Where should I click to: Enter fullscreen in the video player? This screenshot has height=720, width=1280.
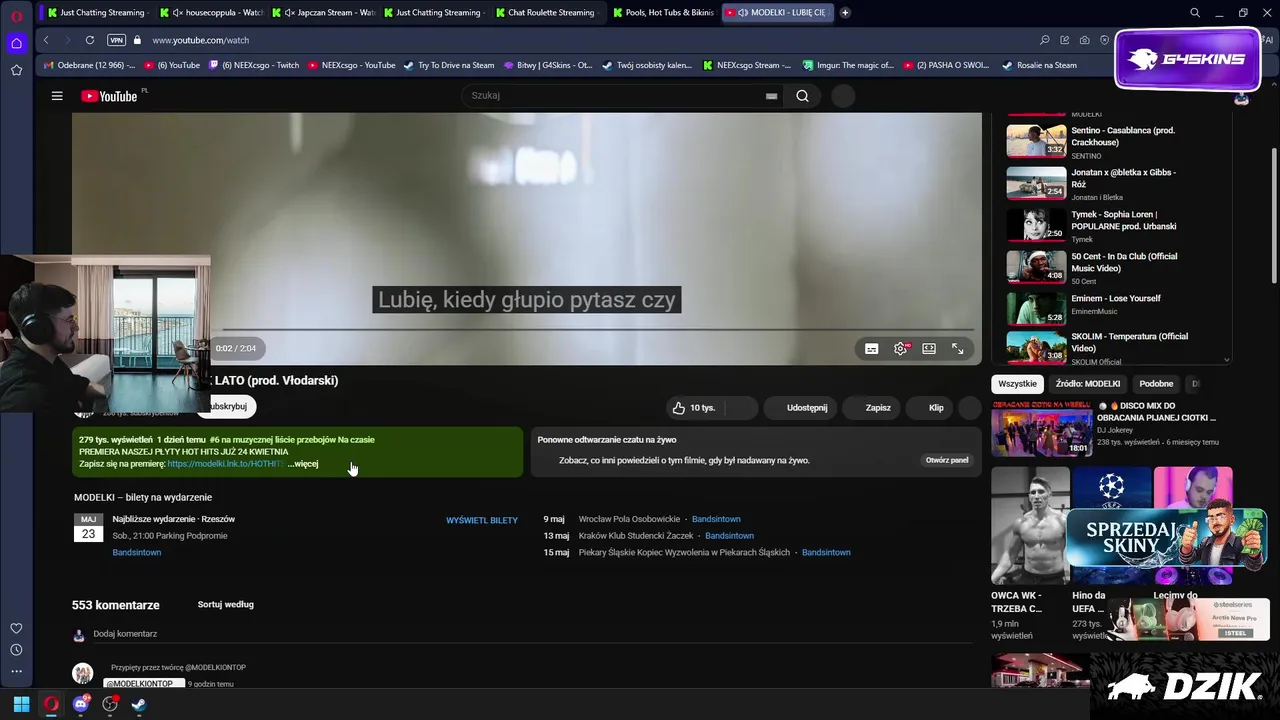958,348
